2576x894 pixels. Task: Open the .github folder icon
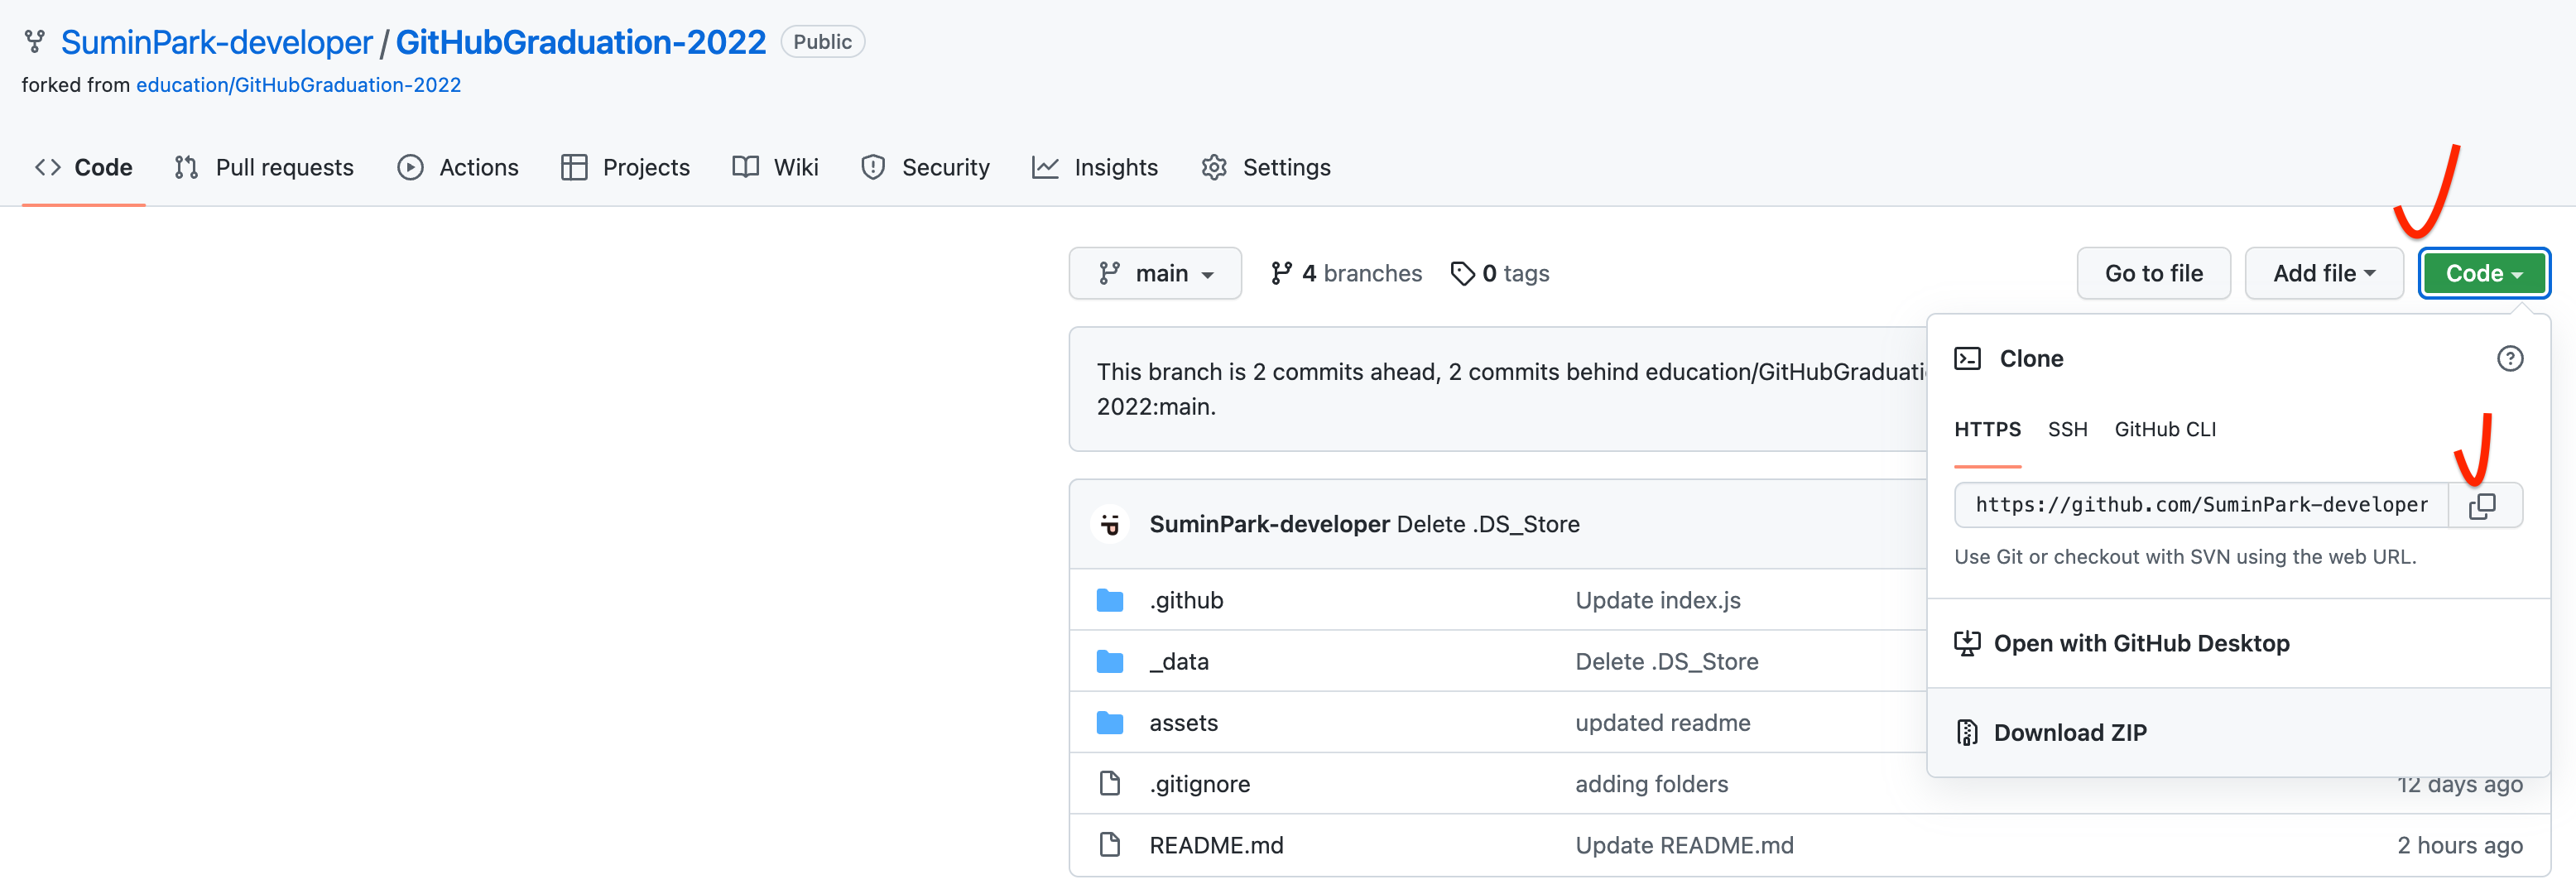(1109, 600)
